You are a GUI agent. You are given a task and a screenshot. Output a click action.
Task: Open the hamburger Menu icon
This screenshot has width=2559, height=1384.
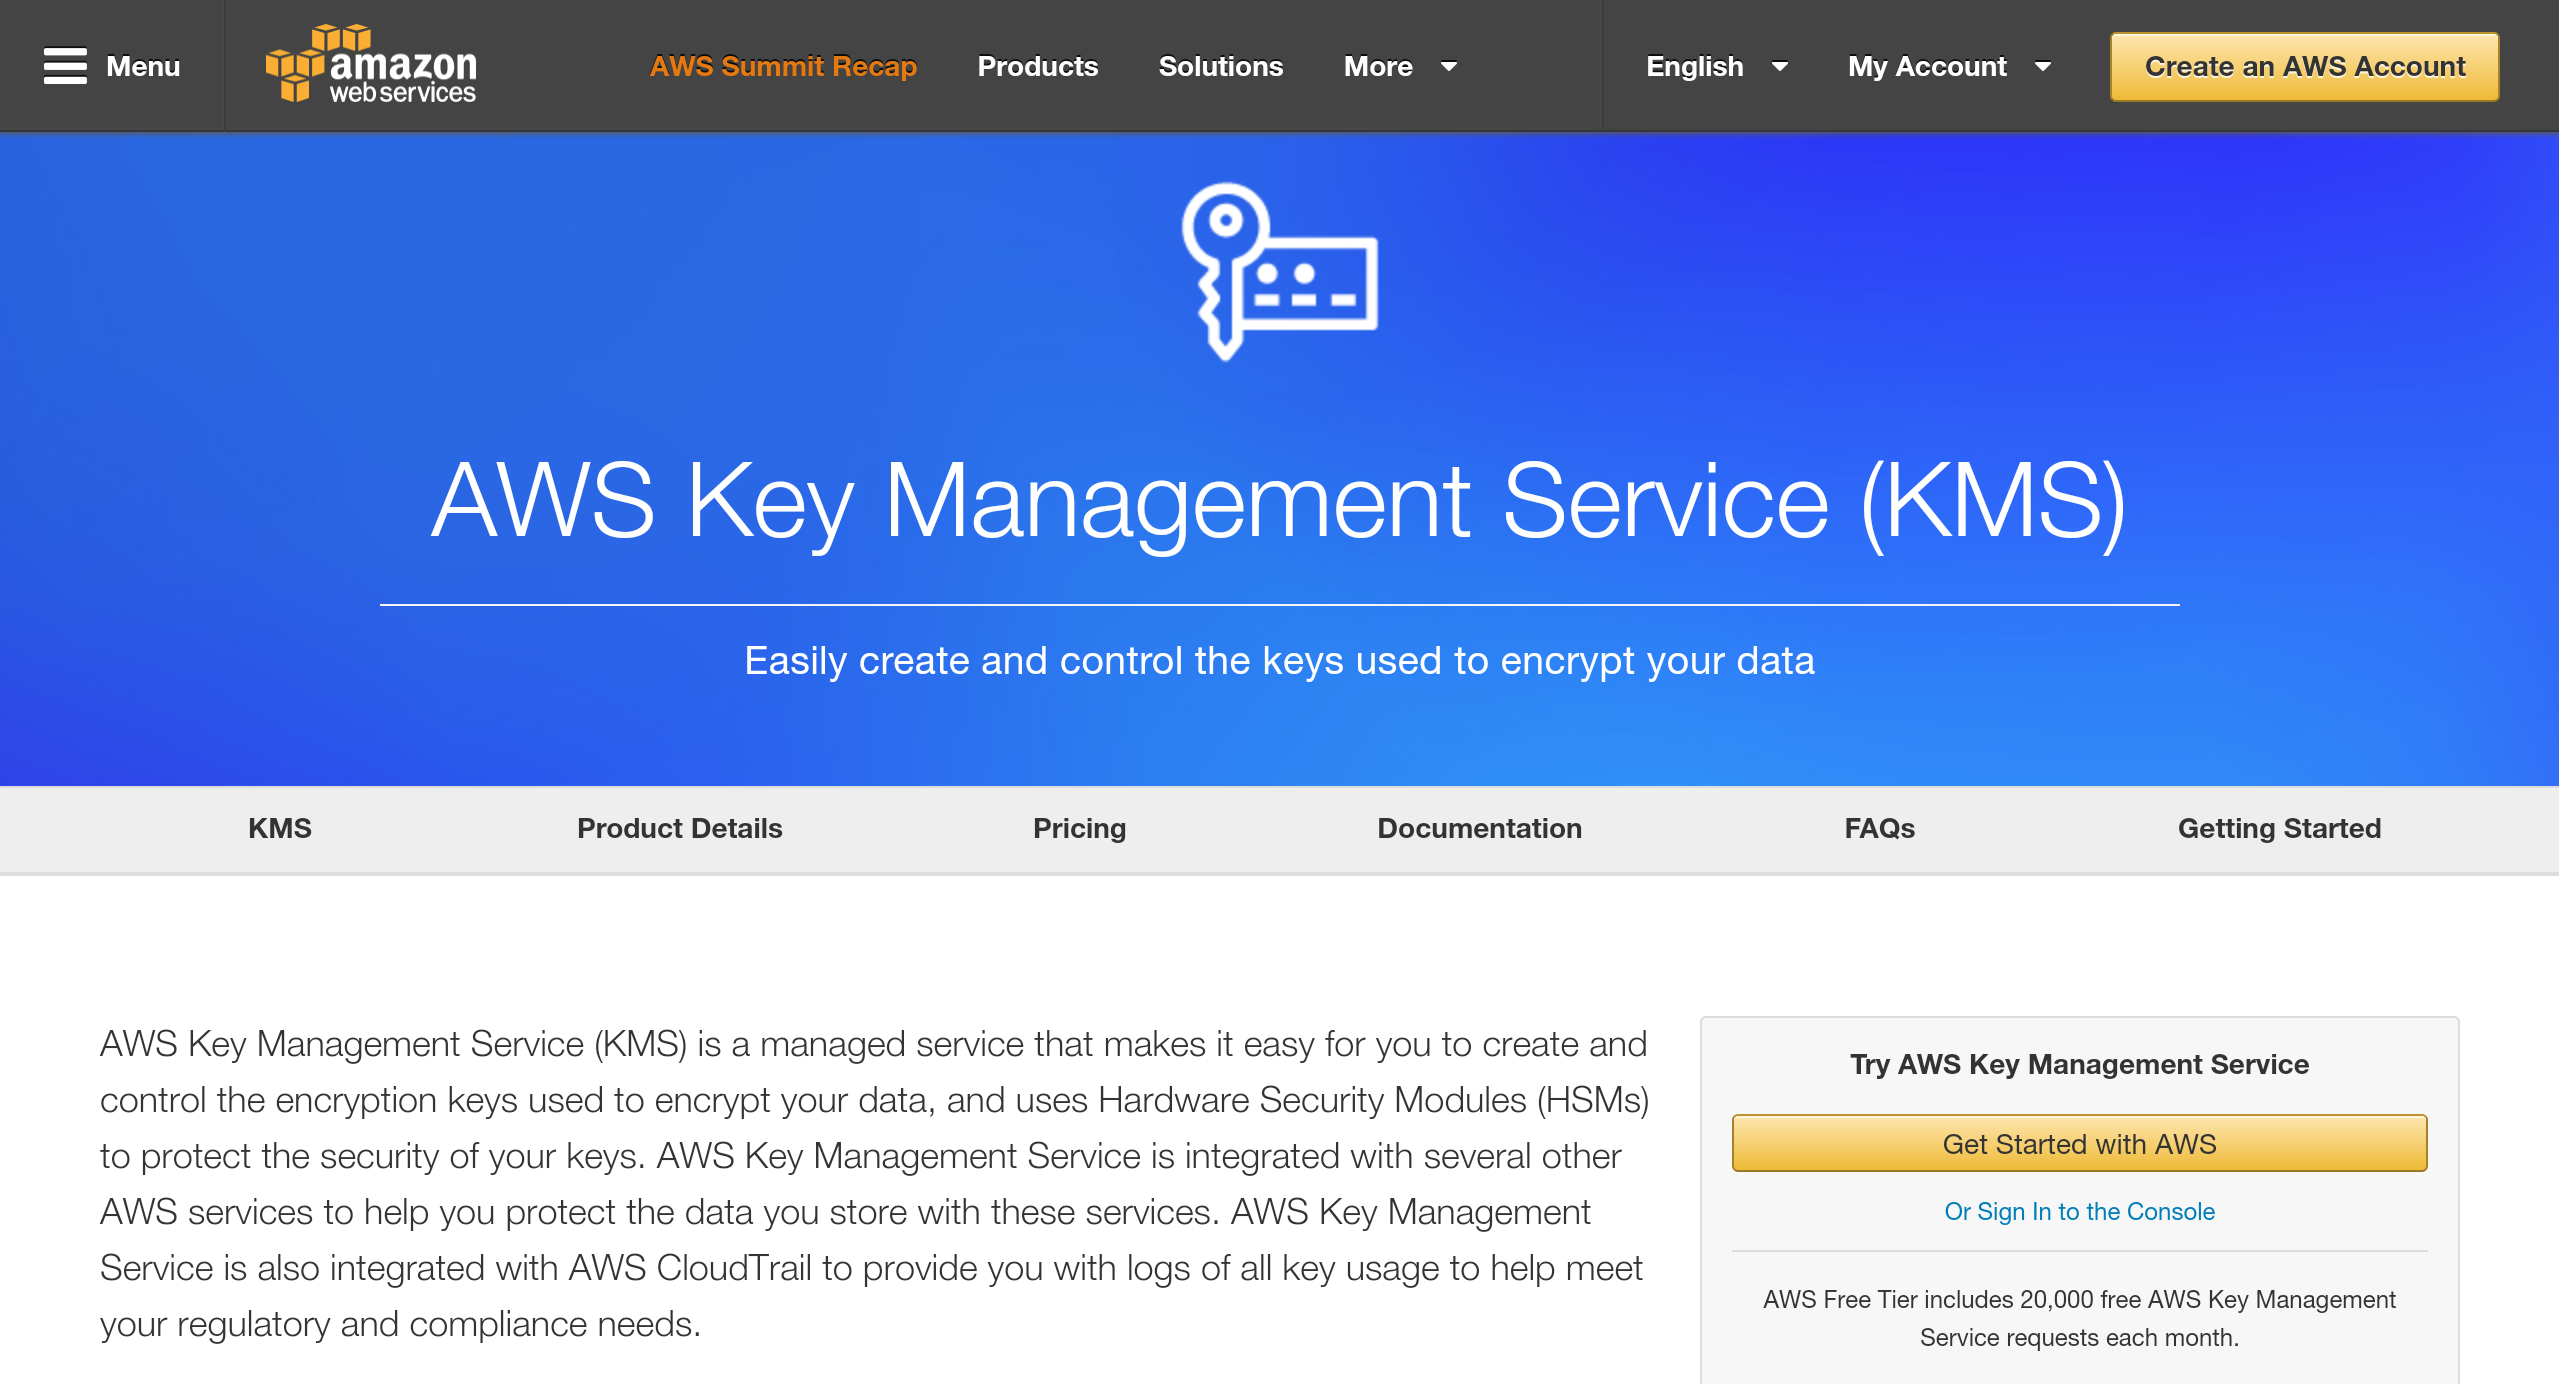[65, 66]
